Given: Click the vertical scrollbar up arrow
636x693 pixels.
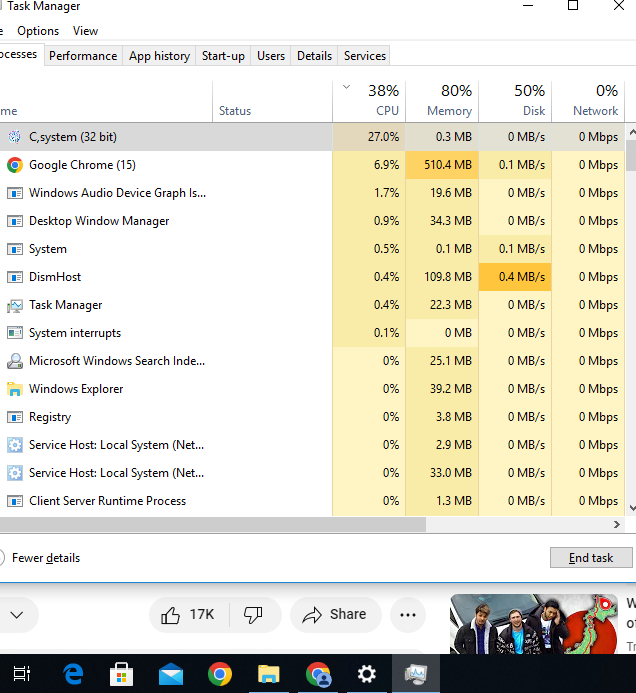Looking at the screenshot, I should pyautogui.click(x=631, y=132).
